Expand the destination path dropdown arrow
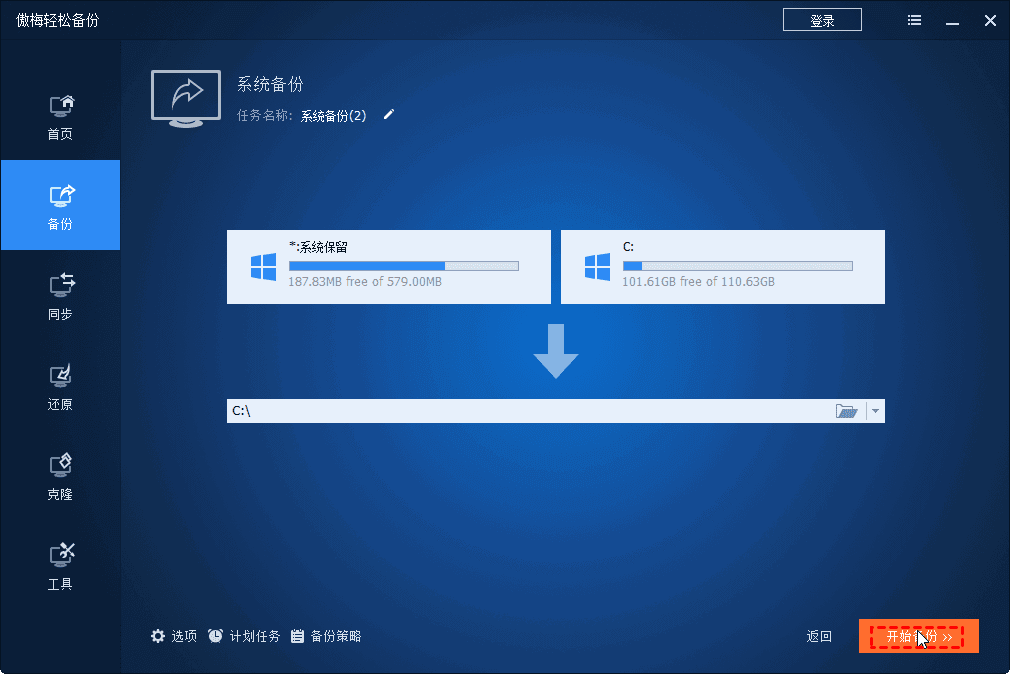1010x674 pixels. click(874, 410)
